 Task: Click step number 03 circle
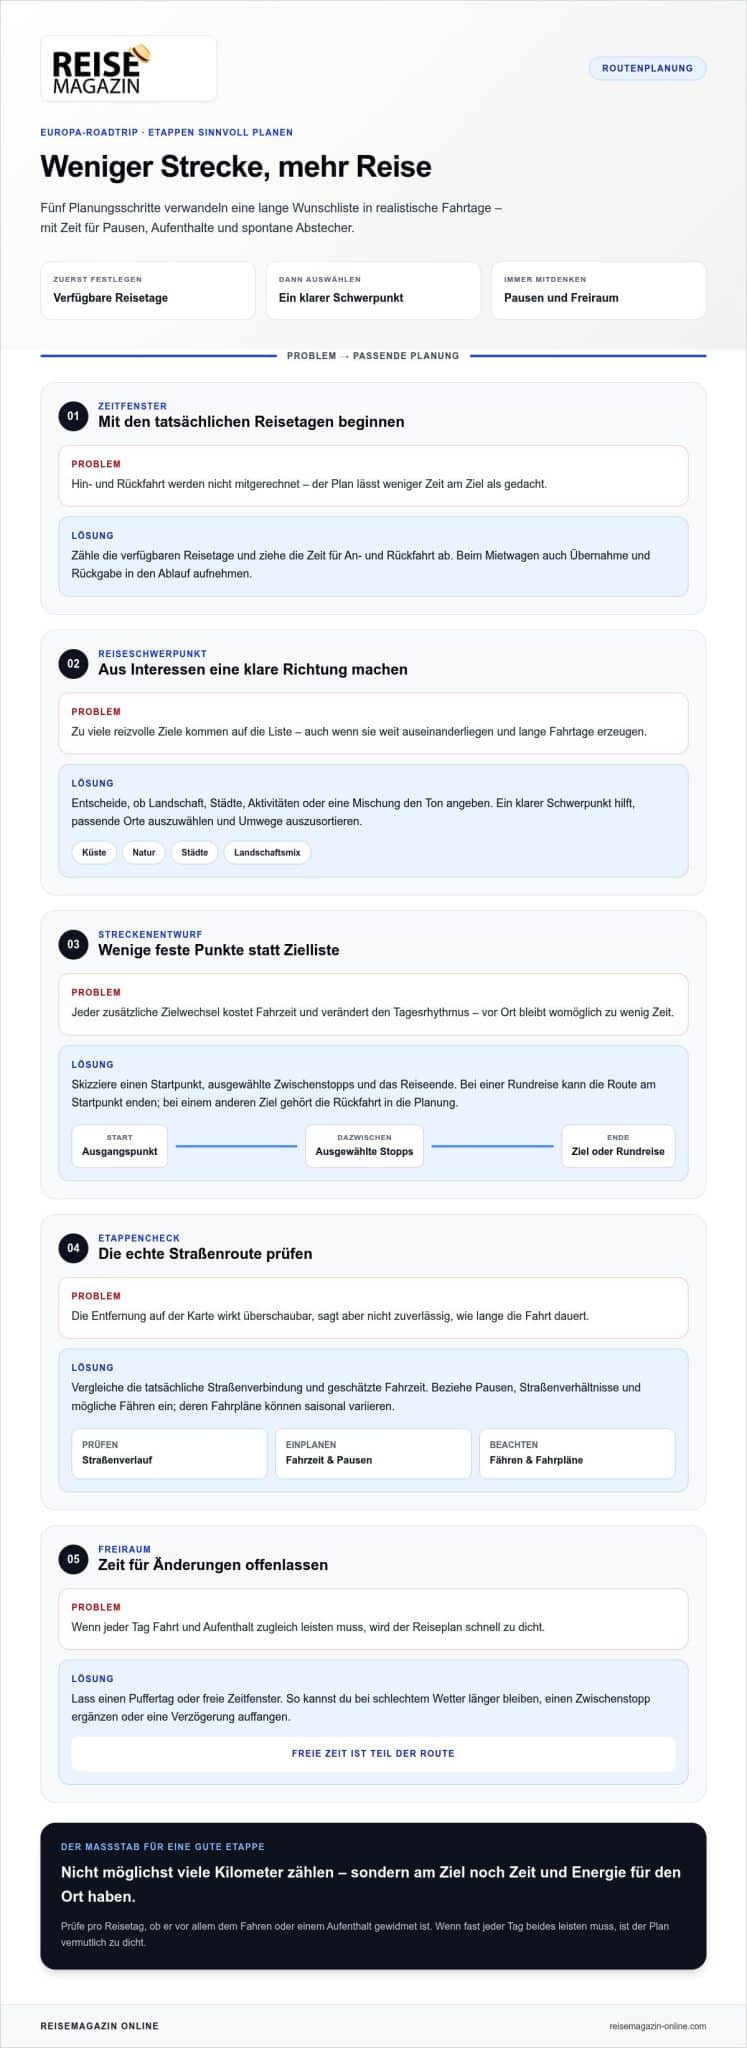[x=73, y=943]
